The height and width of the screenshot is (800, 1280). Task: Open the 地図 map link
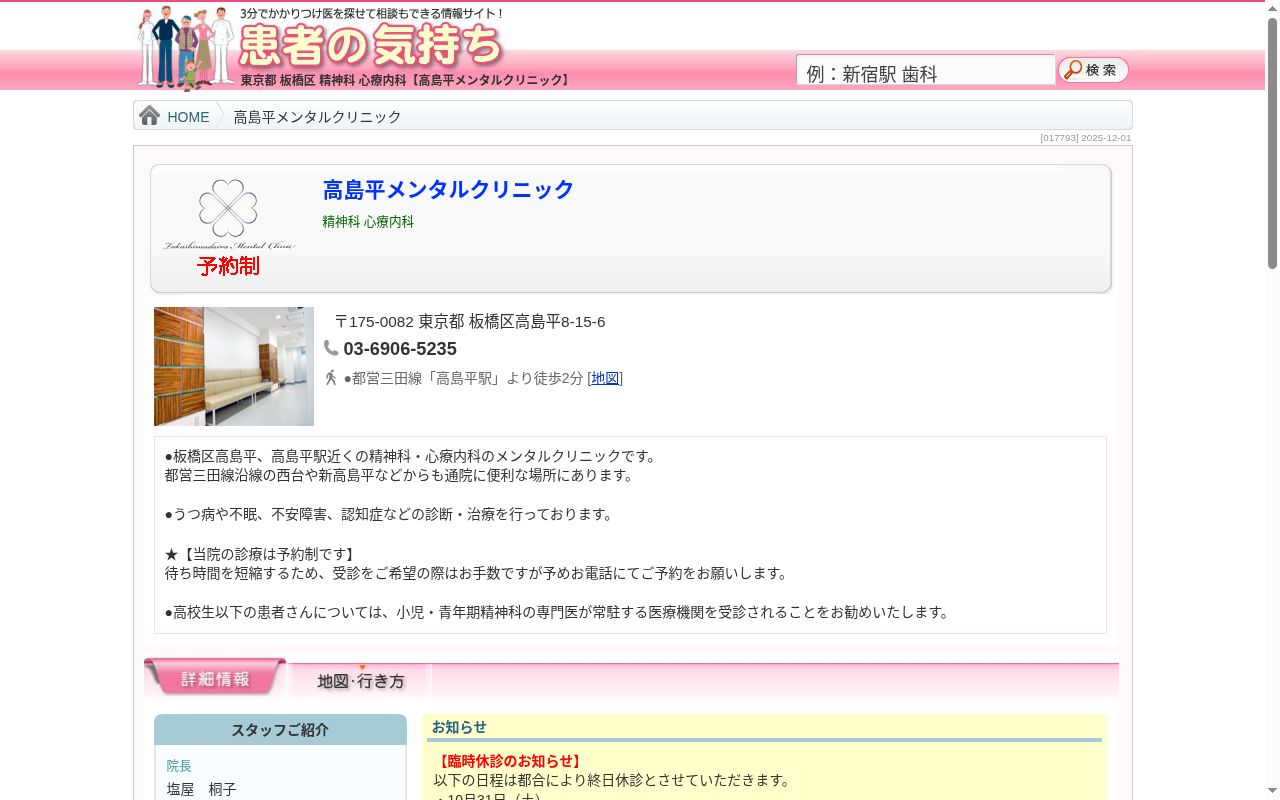point(605,378)
